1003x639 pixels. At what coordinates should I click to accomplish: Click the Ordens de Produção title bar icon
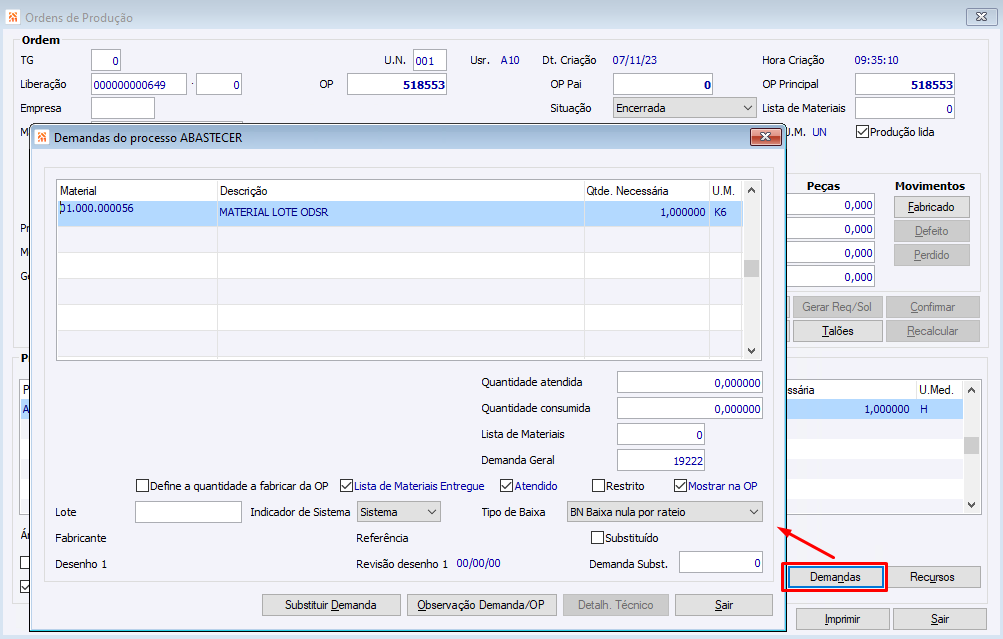tap(12, 17)
